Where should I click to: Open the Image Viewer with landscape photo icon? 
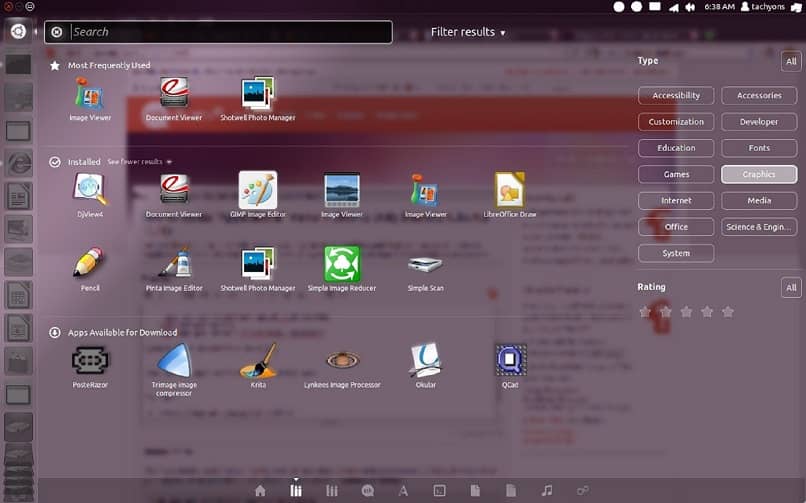click(x=342, y=194)
